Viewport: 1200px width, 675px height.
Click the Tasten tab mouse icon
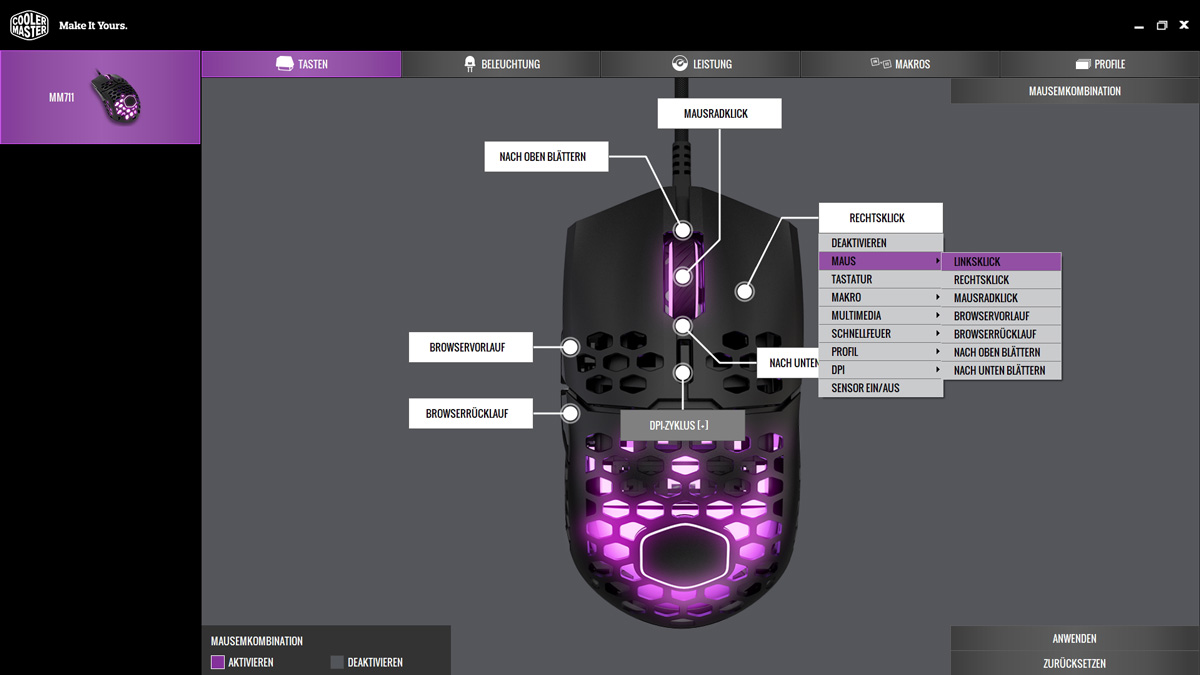284,64
